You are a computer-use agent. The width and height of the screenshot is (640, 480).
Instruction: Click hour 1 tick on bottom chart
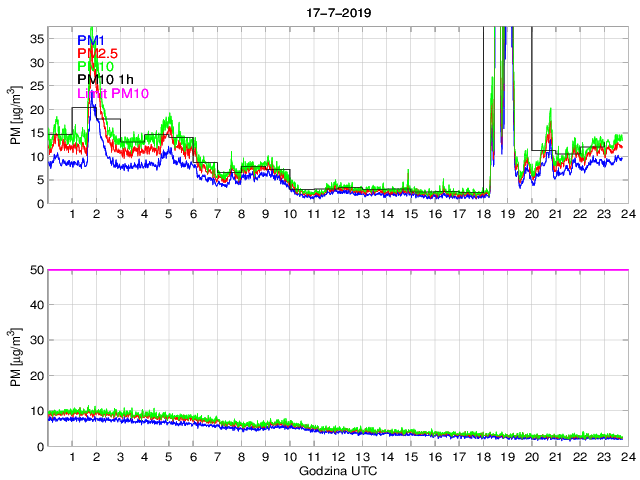pyautogui.click(x=72, y=457)
